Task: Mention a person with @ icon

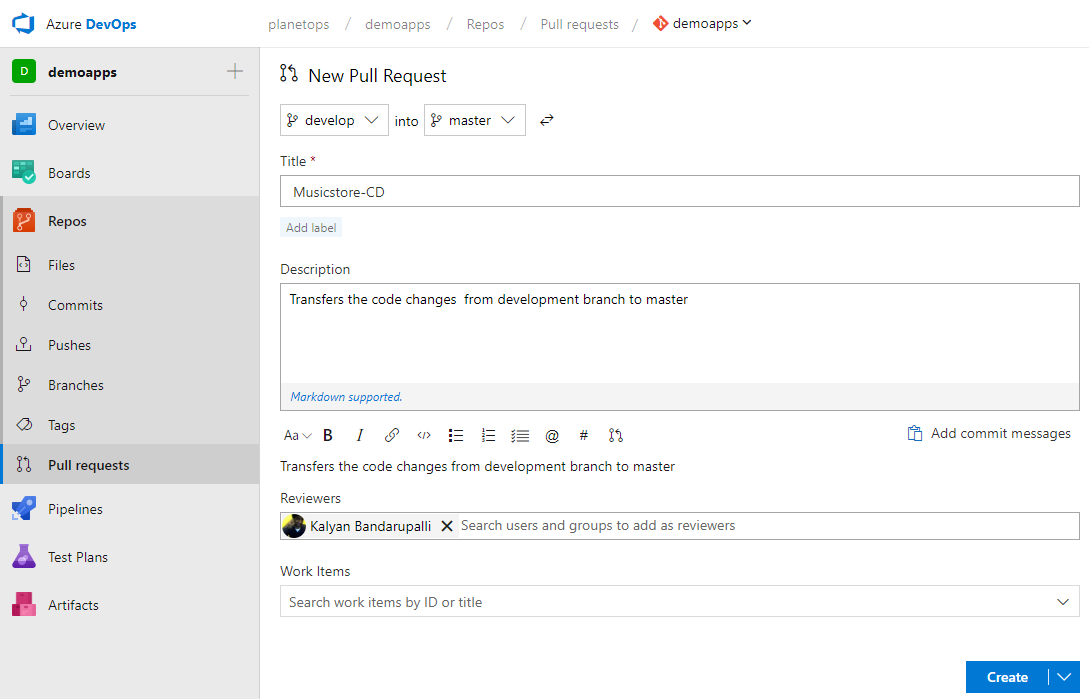Action: point(552,436)
